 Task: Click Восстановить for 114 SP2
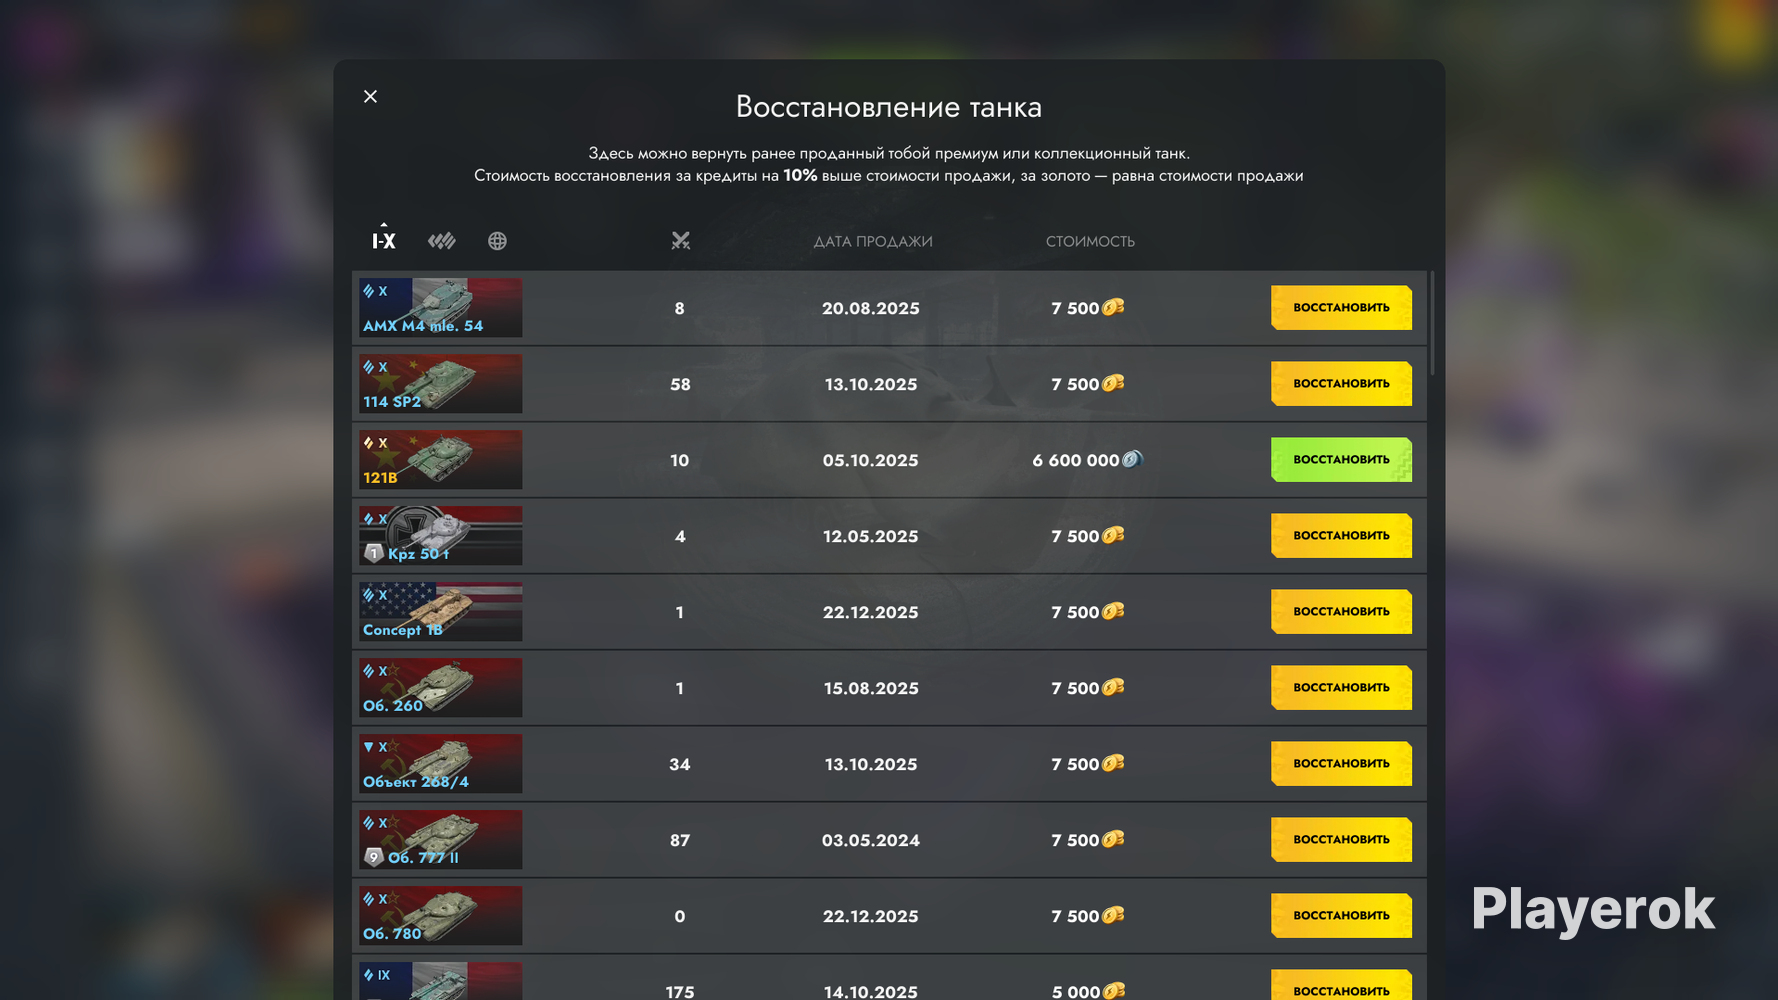click(1341, 383)
